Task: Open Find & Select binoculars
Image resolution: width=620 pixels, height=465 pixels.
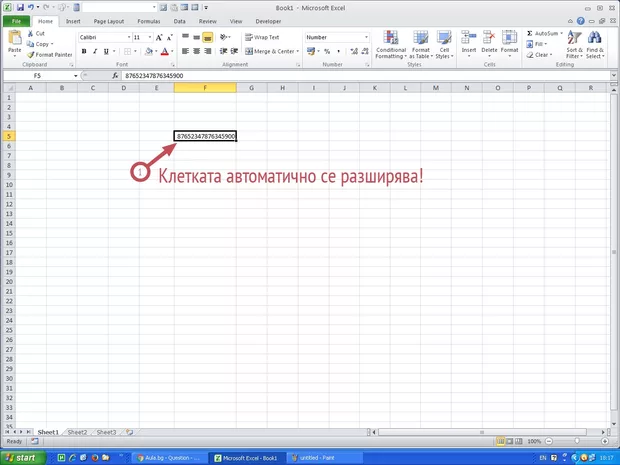Action: click(x=595, y=45)
